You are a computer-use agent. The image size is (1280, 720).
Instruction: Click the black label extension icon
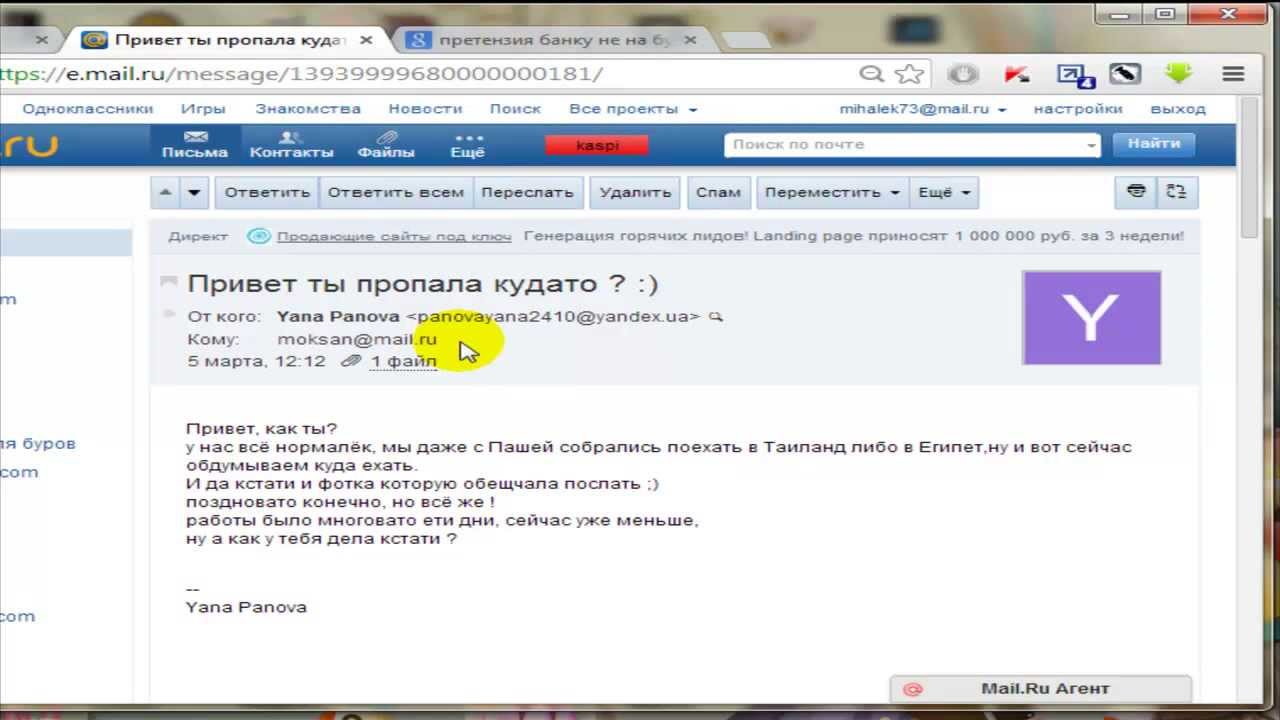pyautogui.click(x=1125, y=74)
